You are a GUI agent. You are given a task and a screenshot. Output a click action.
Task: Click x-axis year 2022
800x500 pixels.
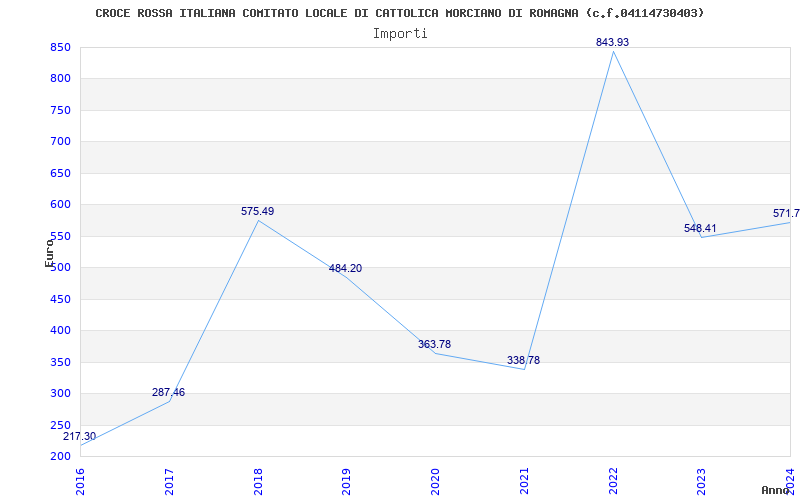click(x=613, y=481)
